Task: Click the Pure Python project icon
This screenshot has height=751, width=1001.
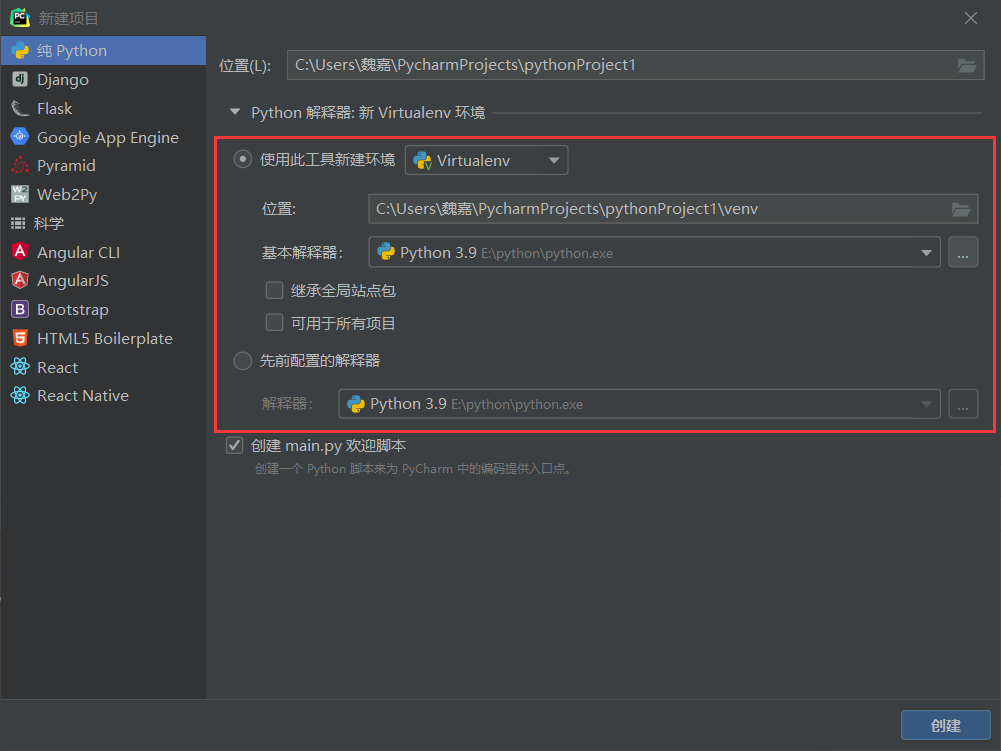Action: (20, 50)
